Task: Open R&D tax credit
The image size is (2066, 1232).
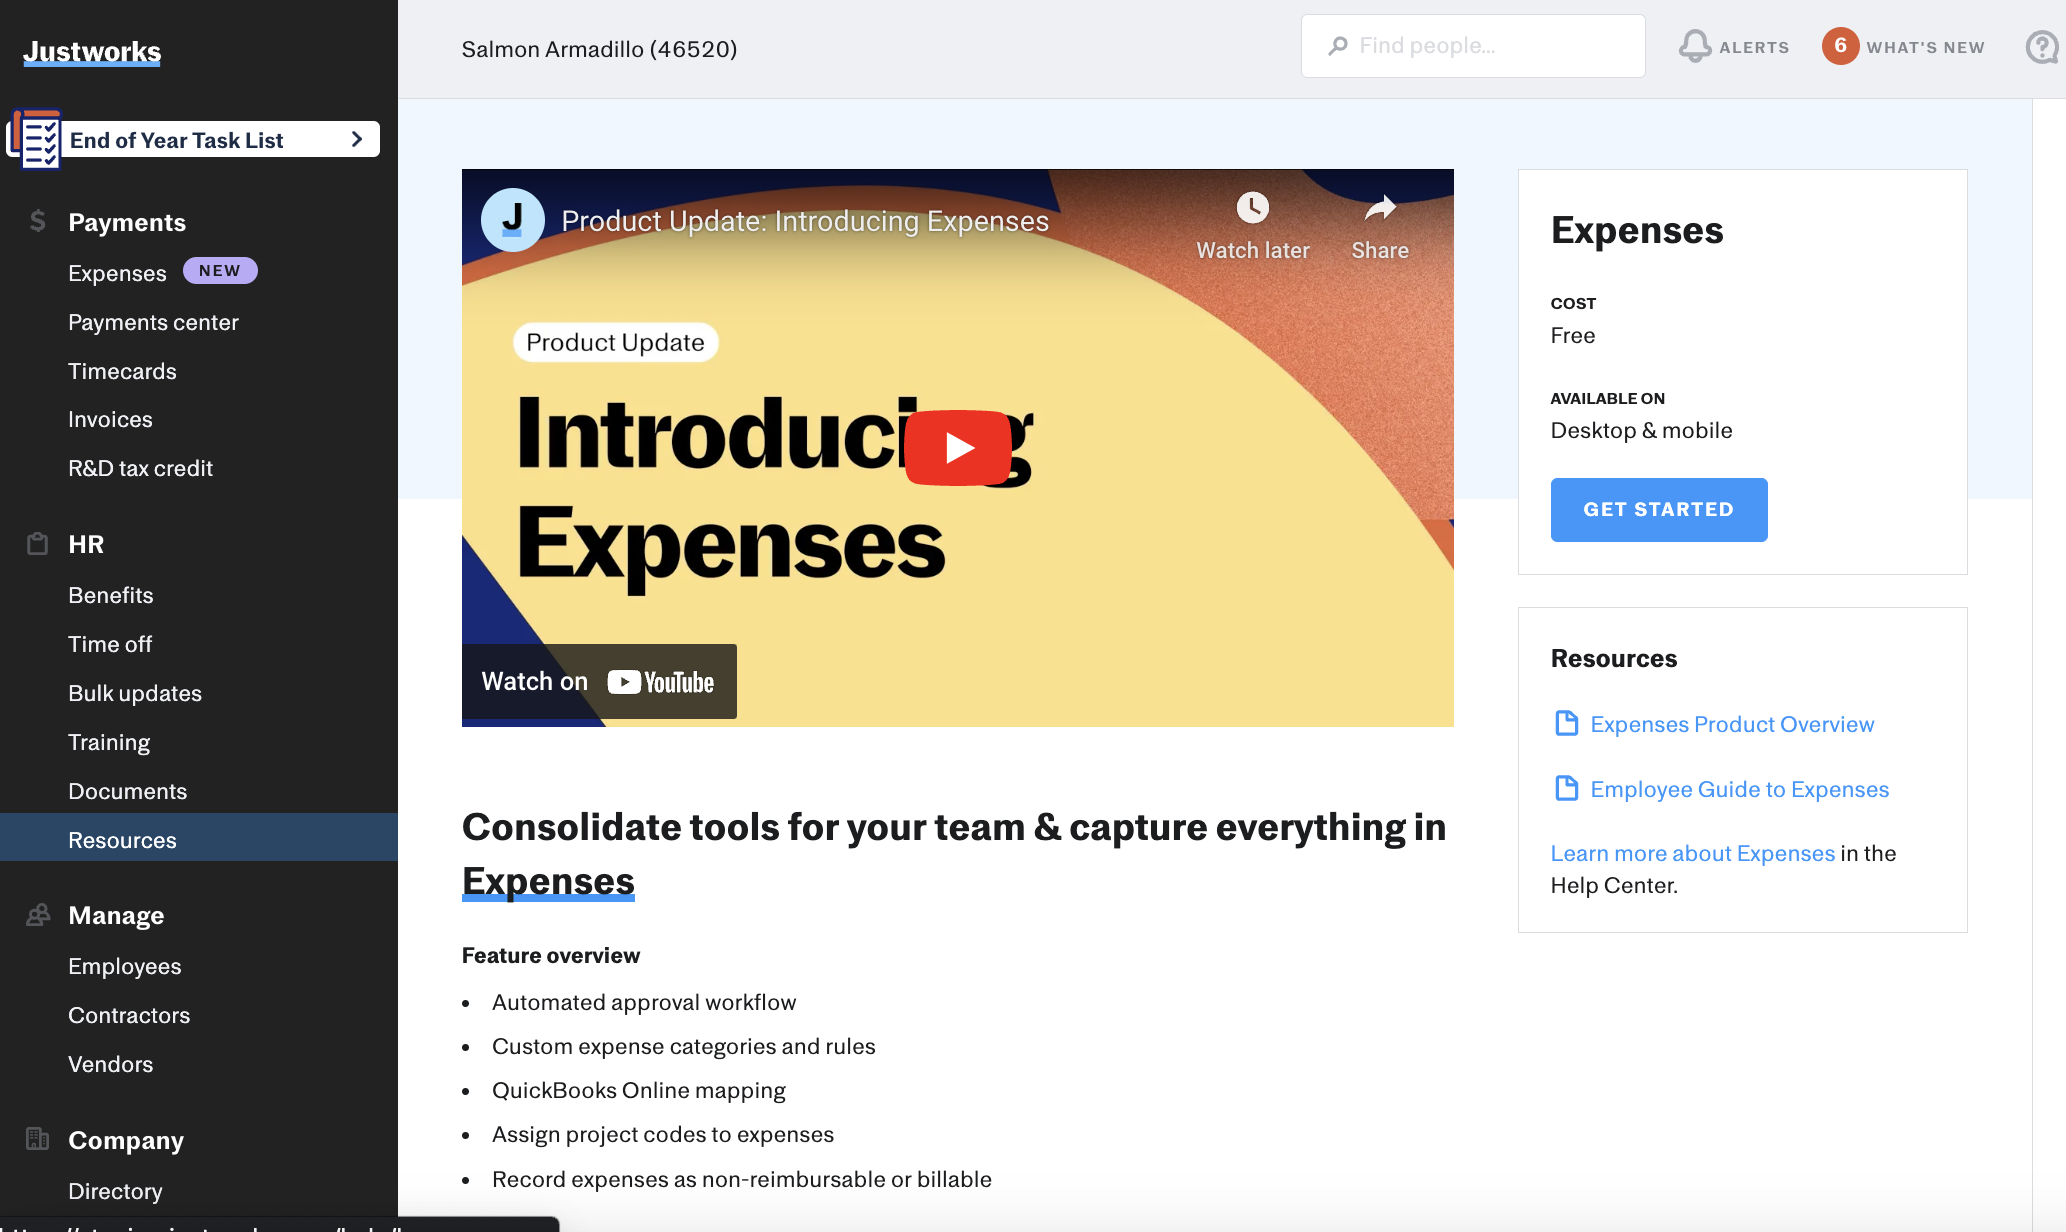Action: (x=140, y=468)
